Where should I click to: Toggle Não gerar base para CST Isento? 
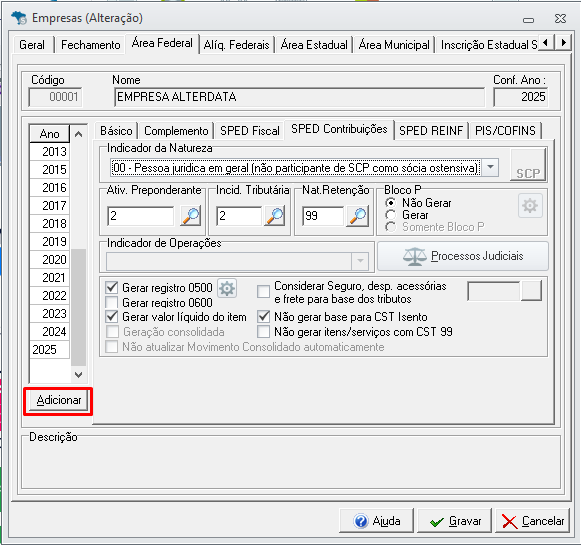263,317
